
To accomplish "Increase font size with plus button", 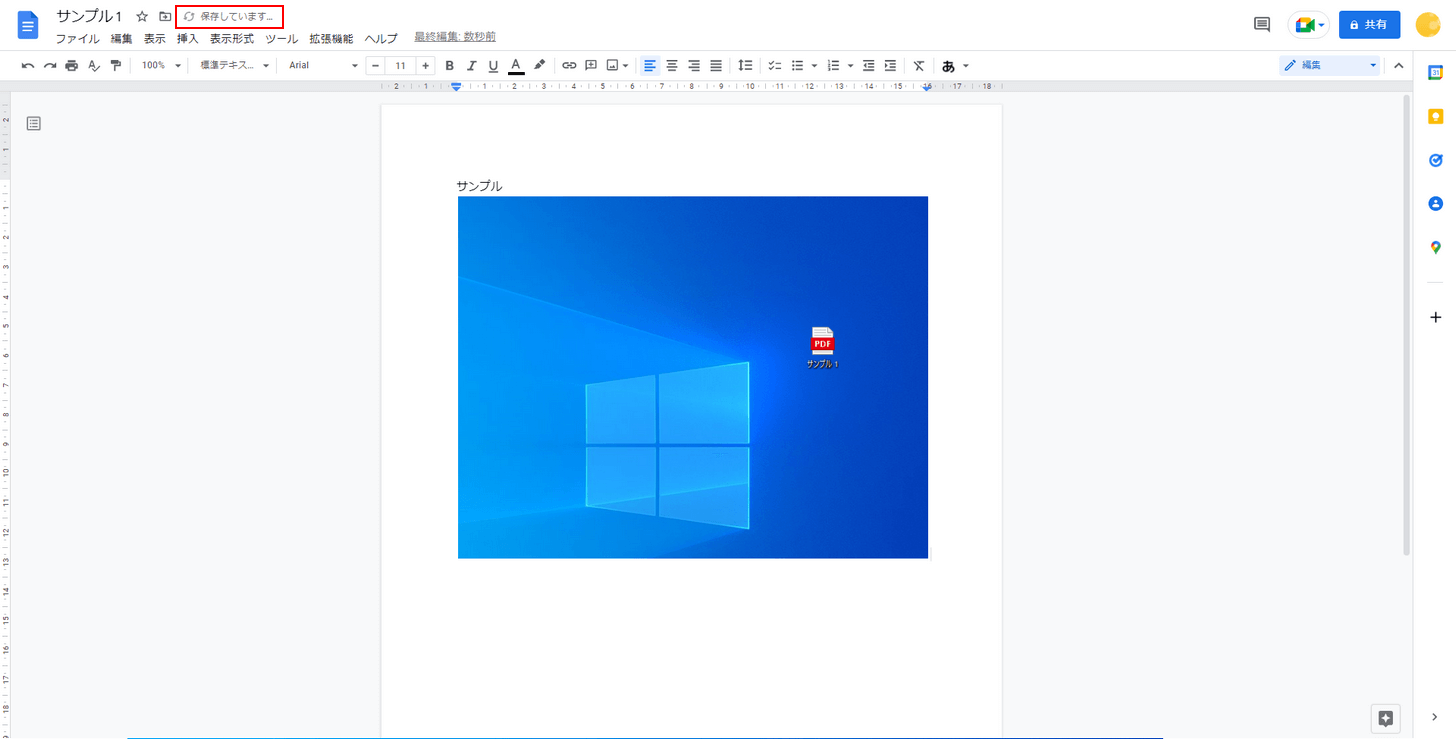I will click(x=425, y=66).
